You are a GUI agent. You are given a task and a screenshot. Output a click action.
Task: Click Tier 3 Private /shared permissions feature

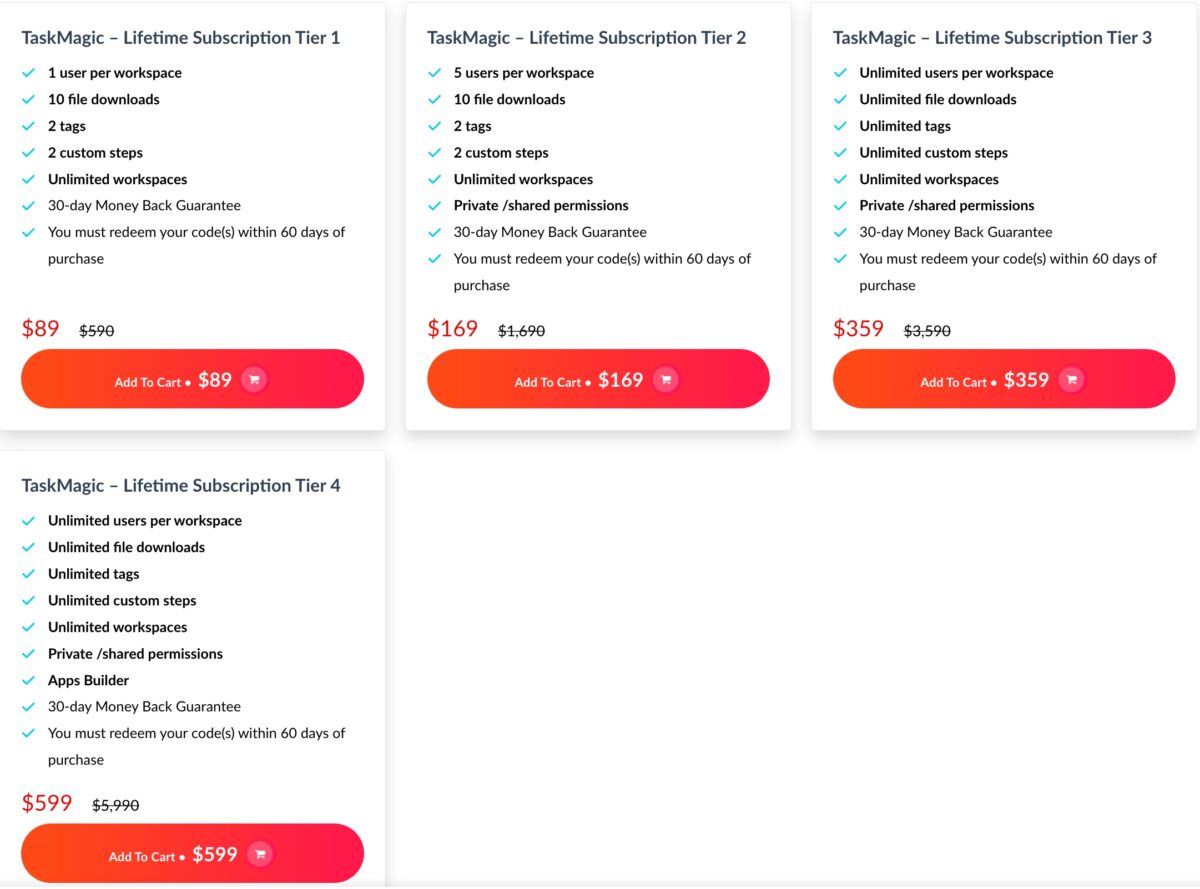pyautogui.click(x=947, y=206)
